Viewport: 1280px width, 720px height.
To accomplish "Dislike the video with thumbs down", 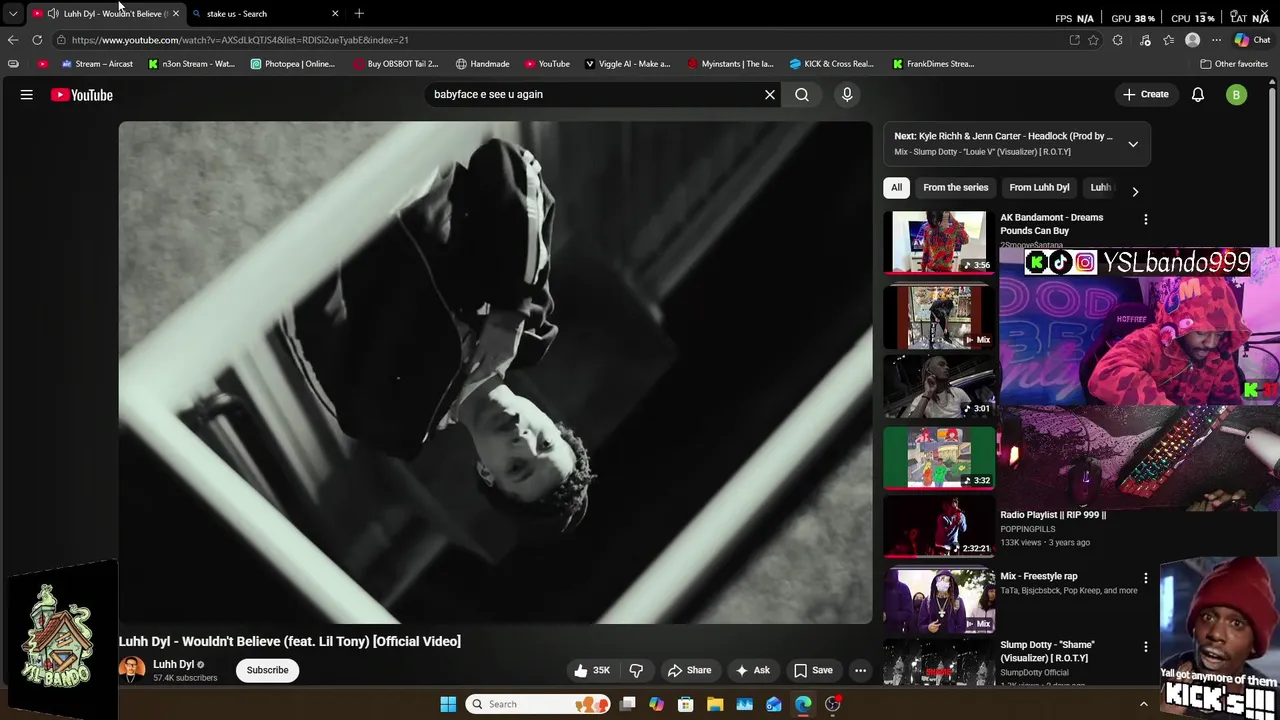I will click(636, 670).
